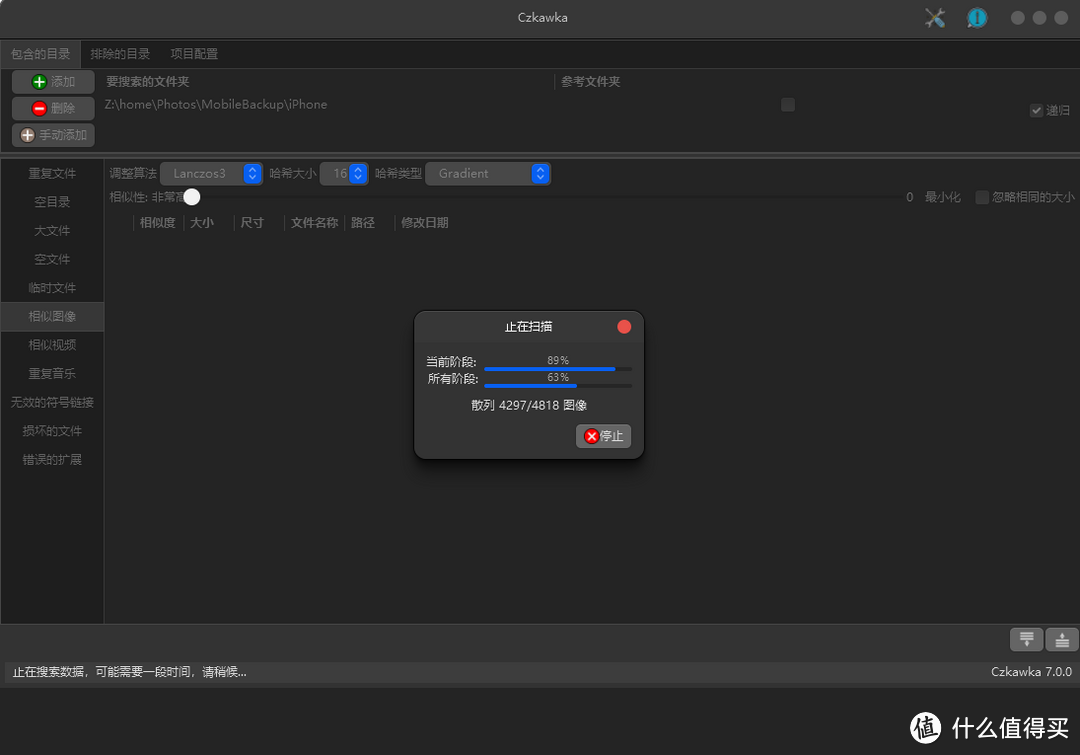
Task: Check the reference folder checkbox for iPhone path
Action: 788,105
